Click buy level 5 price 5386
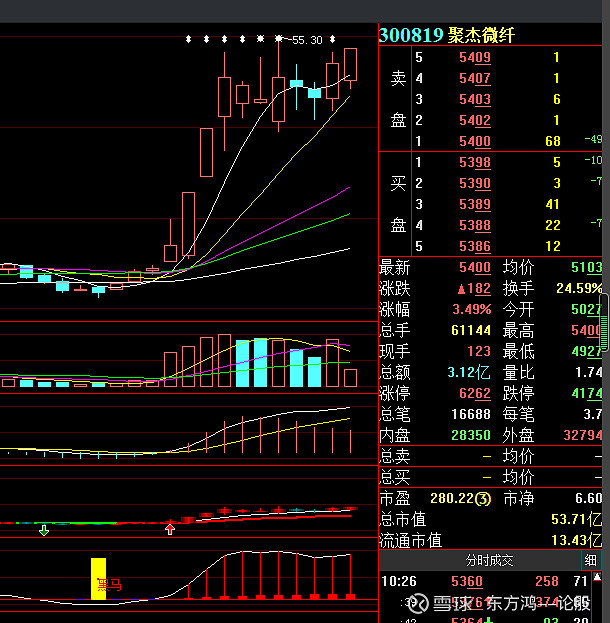This screenshot has width=610, height=623. click(475, 247)
